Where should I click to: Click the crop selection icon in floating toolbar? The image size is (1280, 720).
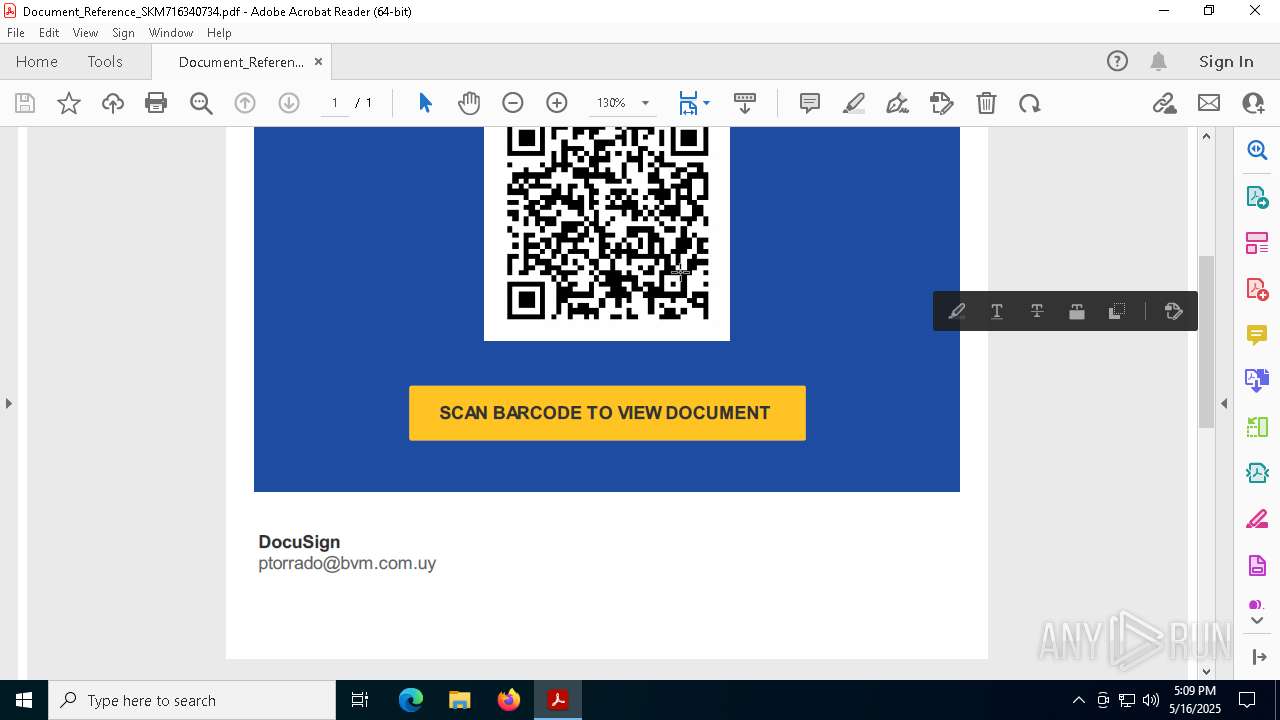pyautogui.click(x=1117, y=311)
